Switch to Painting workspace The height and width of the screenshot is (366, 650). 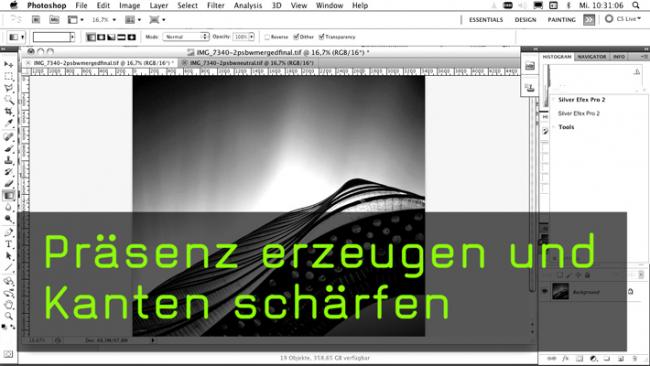(x=561, y=19)
